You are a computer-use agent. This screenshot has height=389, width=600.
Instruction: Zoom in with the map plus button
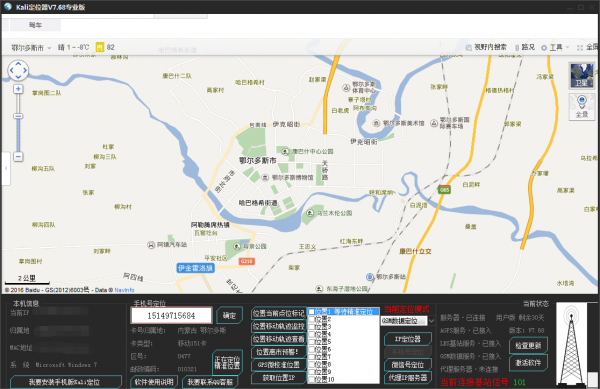click(x=18, y=89)
